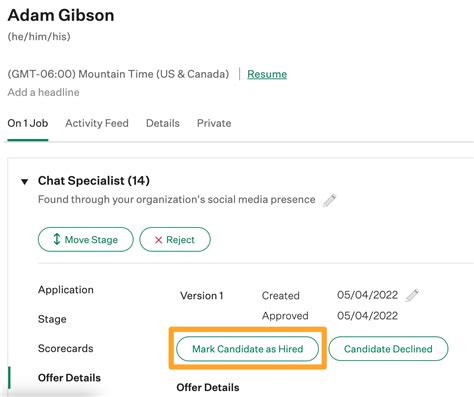474x397 pixels.
Task: Reject the candidate
Action: [x=175, y=239]
